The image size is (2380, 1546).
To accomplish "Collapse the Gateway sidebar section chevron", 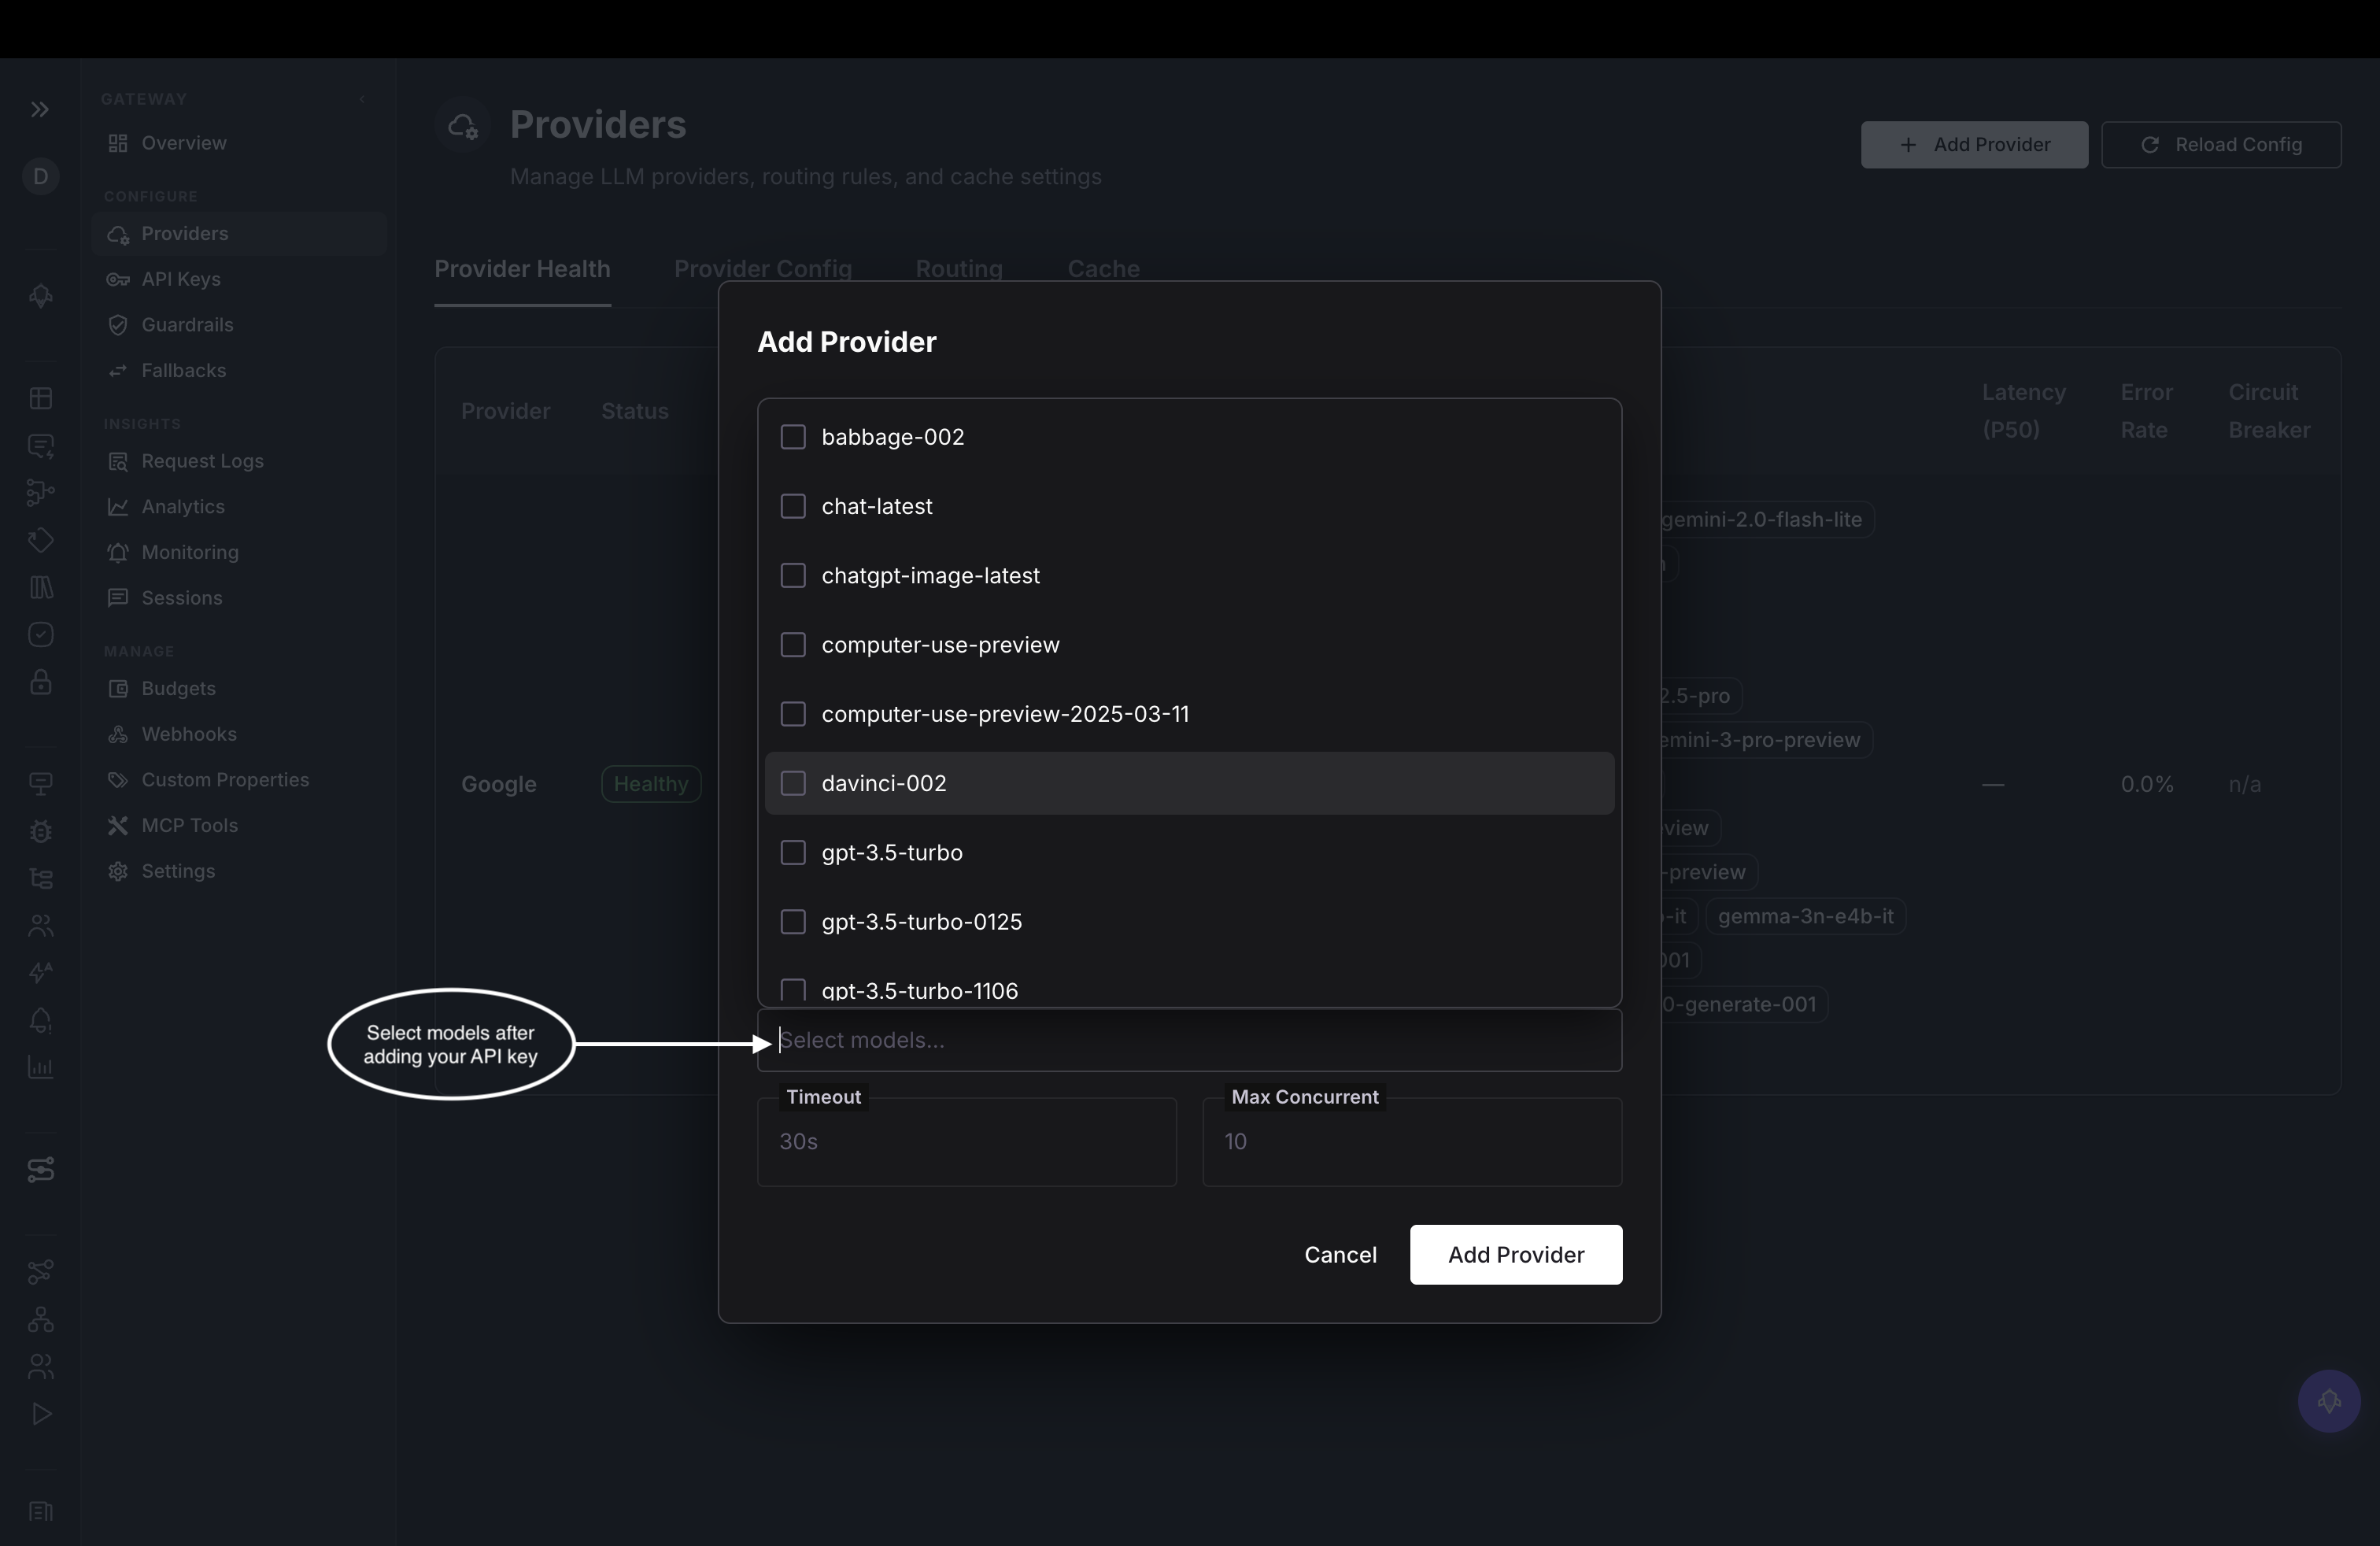I will (362, 99).
